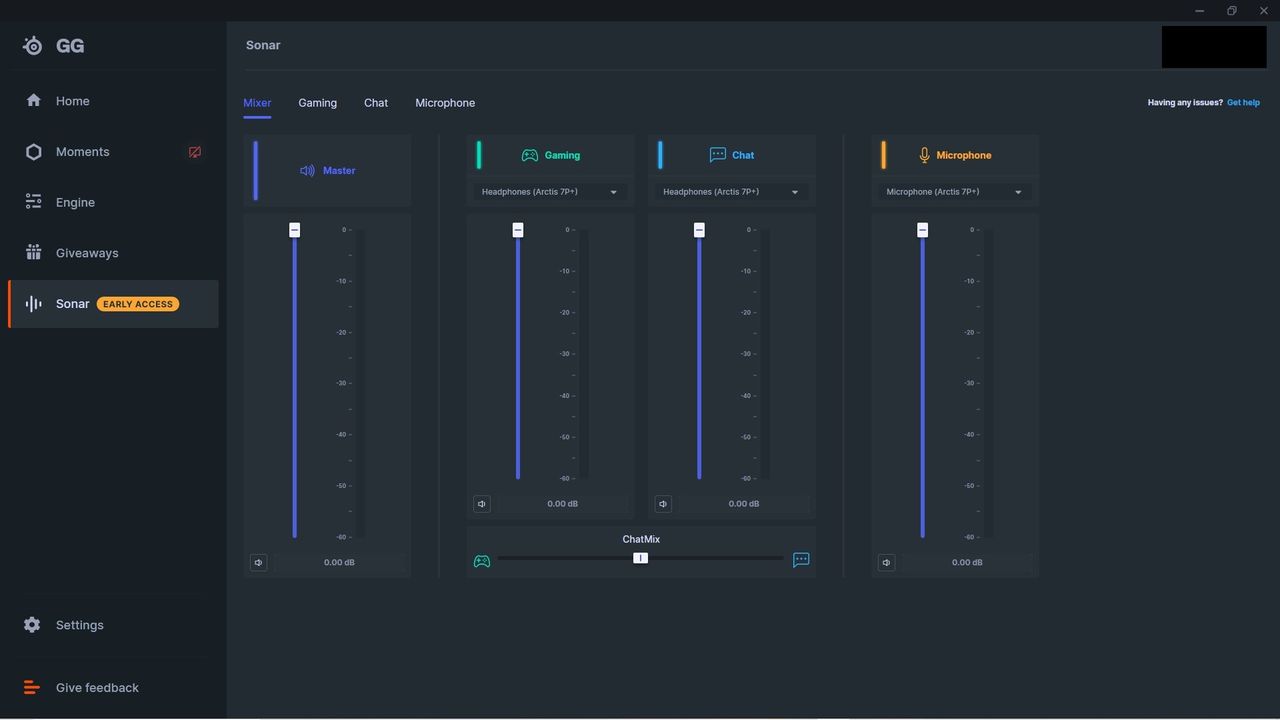The image size is (1280, 720).
Task: Click the Gaming volume slider handle
Action: click(518, 230)
